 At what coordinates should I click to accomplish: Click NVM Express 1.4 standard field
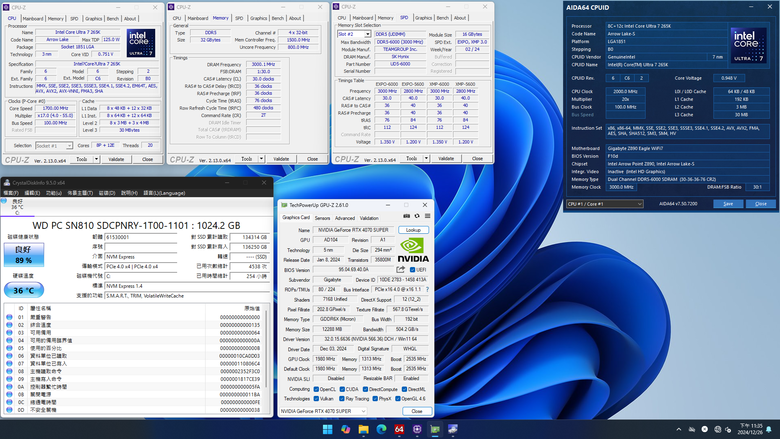pos(187,286)
